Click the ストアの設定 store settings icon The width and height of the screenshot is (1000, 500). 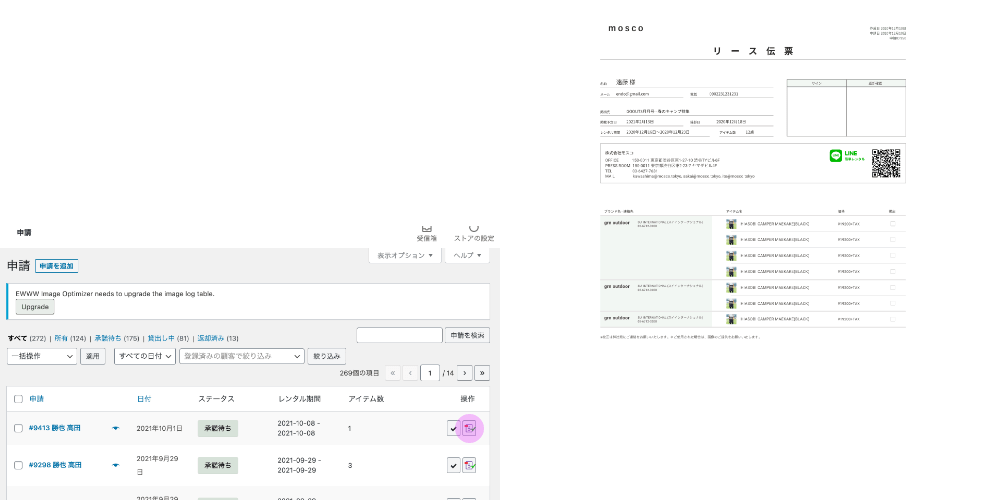click(474, 230)
